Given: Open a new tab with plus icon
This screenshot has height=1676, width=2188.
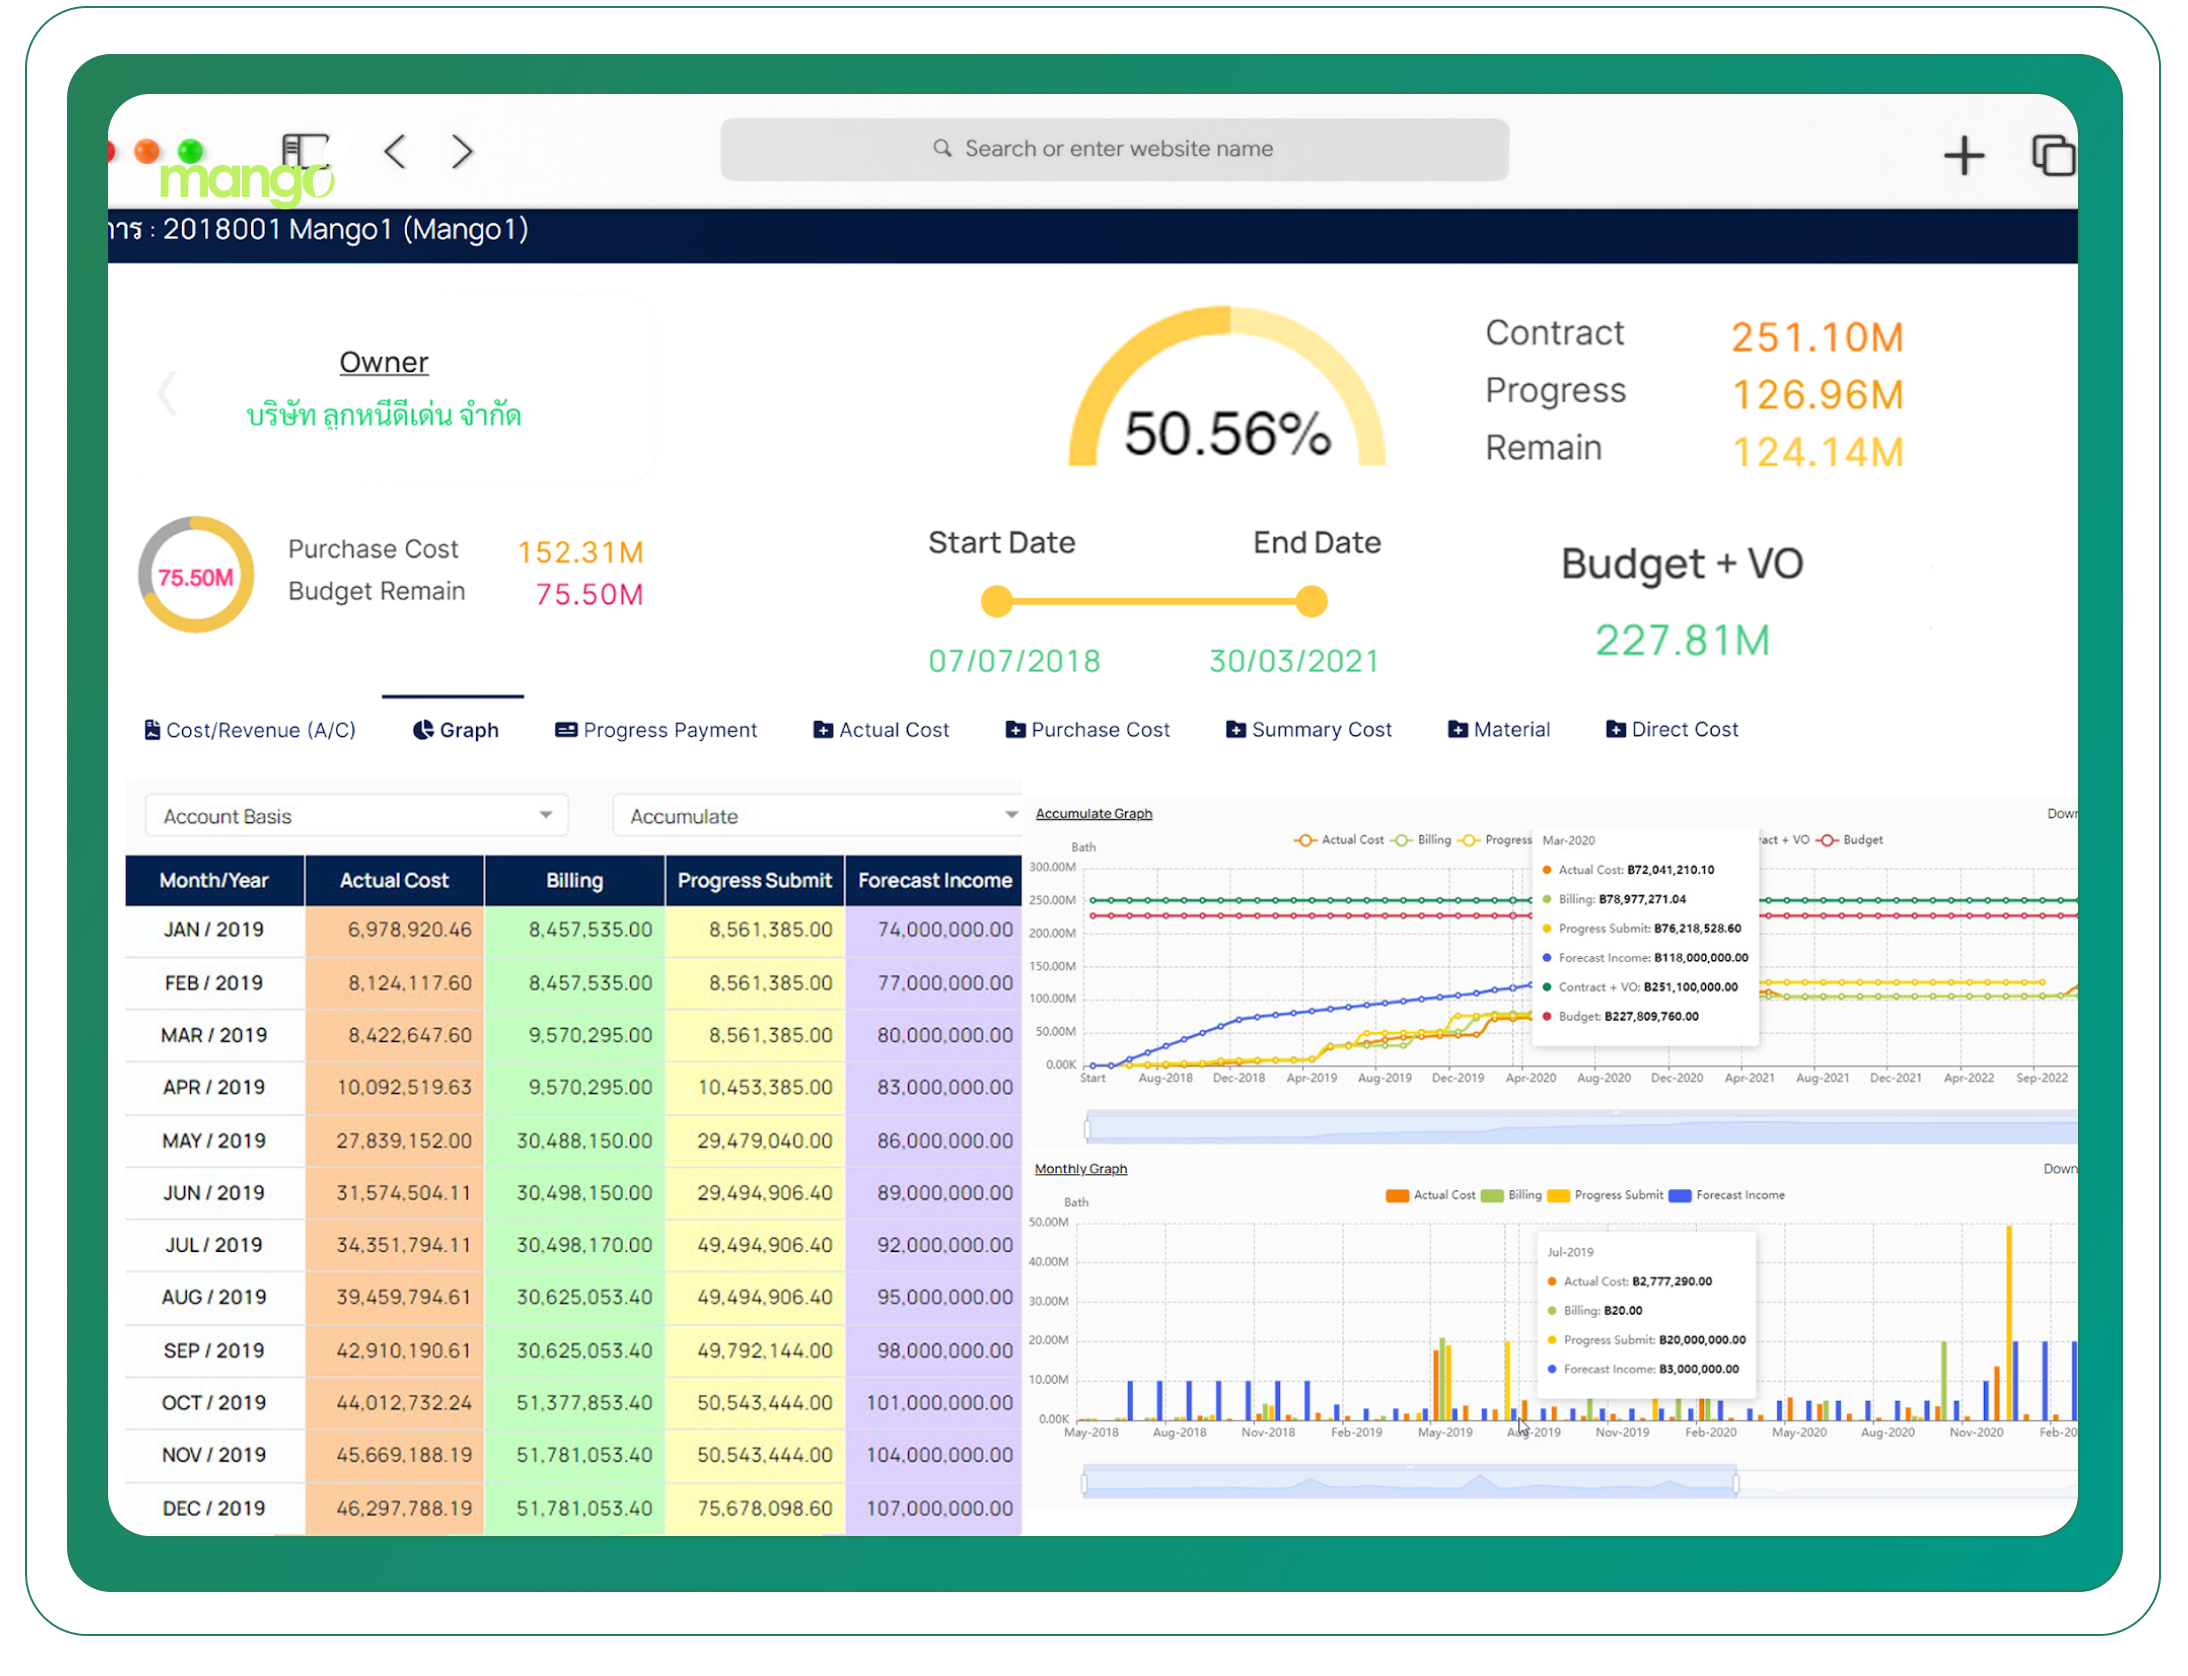Looking at the screenshot, I should coord(1963,155).
